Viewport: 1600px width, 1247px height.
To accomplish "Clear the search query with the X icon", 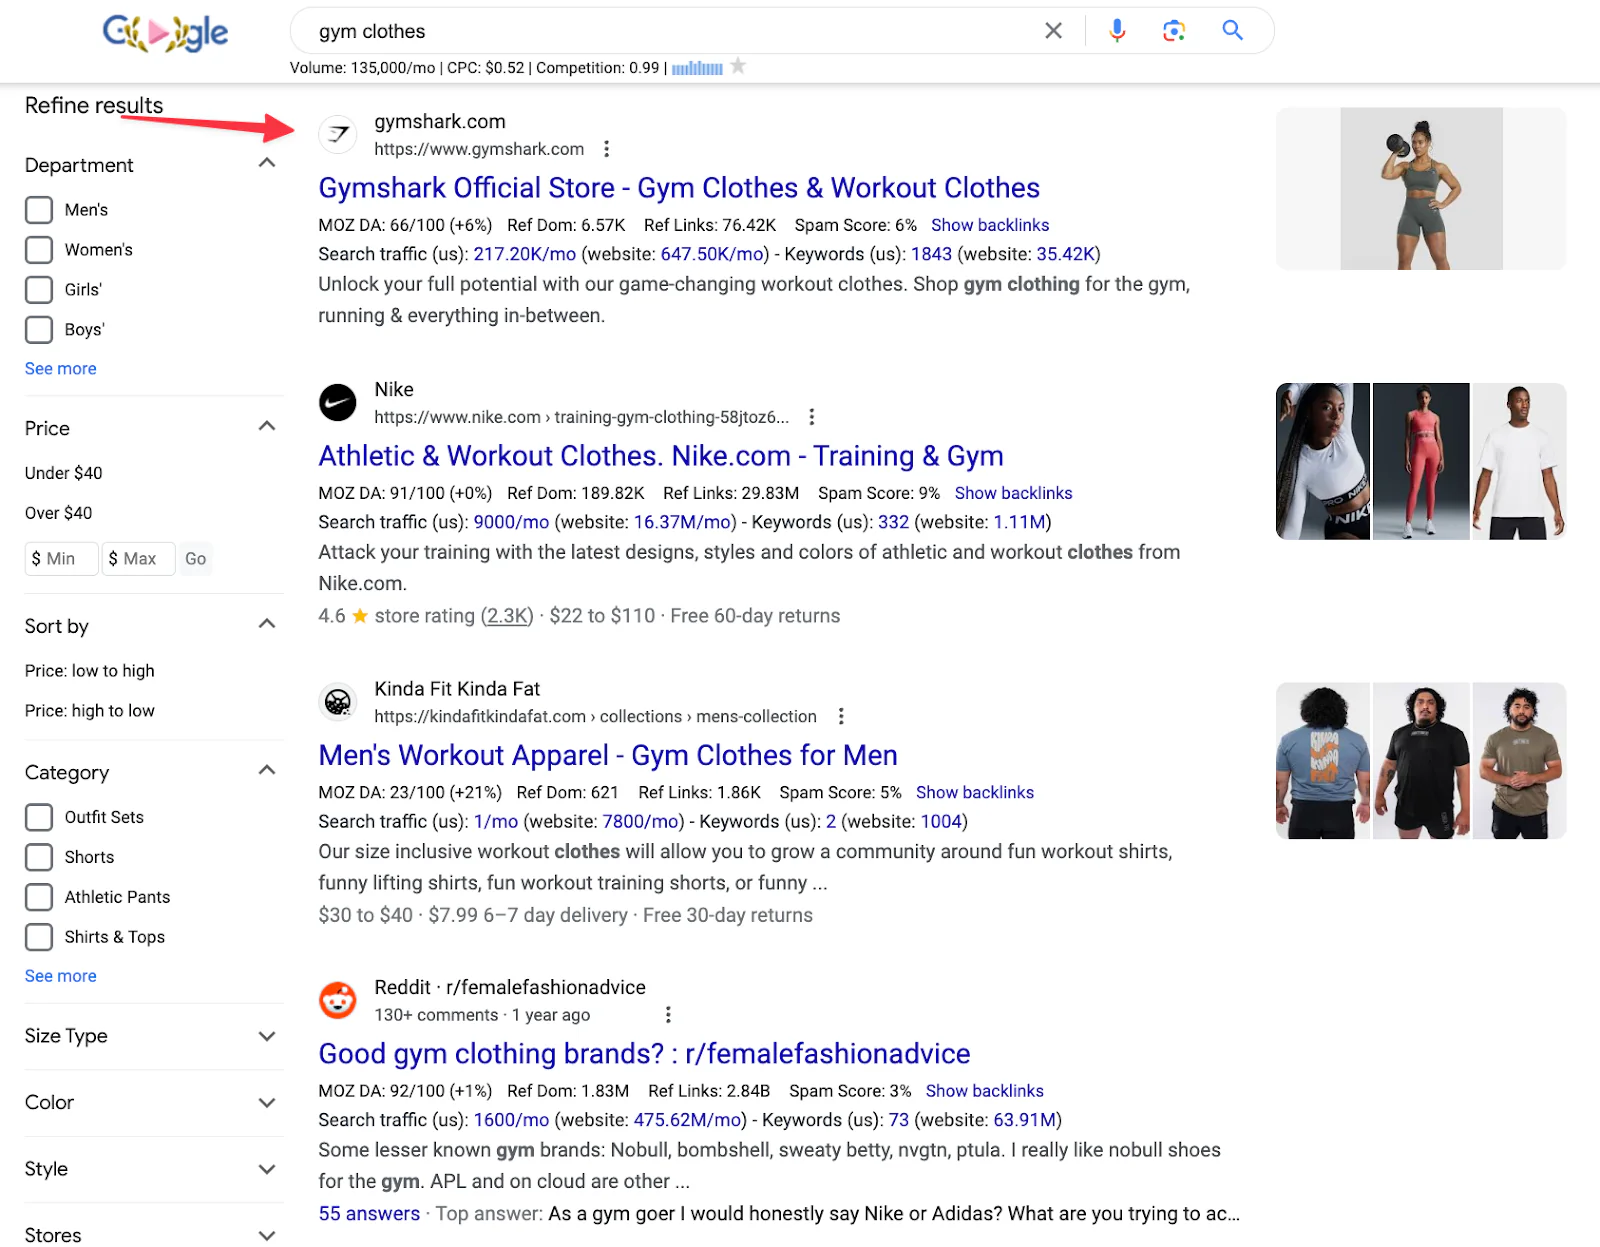I will tap(1053, 30).
